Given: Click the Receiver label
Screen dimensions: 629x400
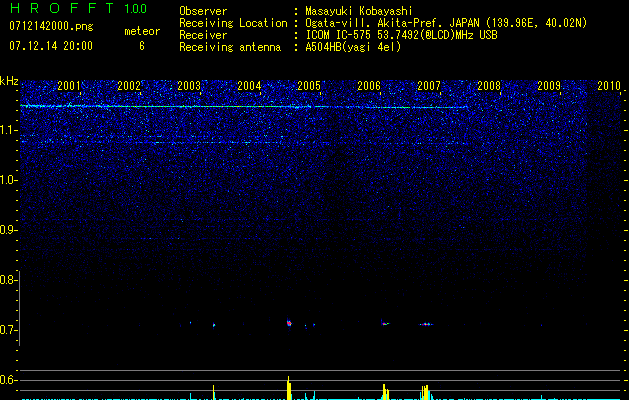Looking at the screenshot, I should [x=203, y=35].
